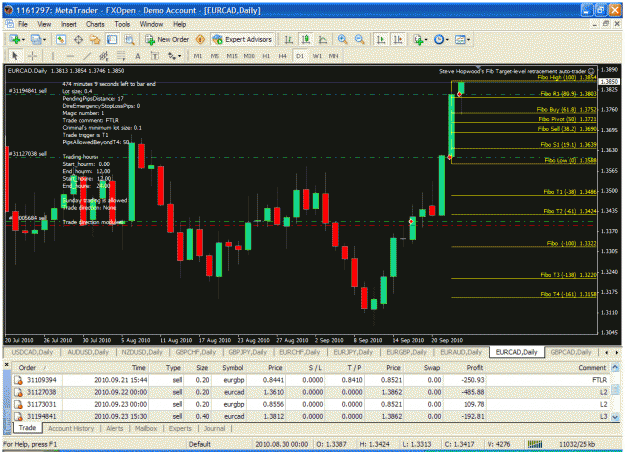Switch to the D1 timeframe

[x=300, y=56]
